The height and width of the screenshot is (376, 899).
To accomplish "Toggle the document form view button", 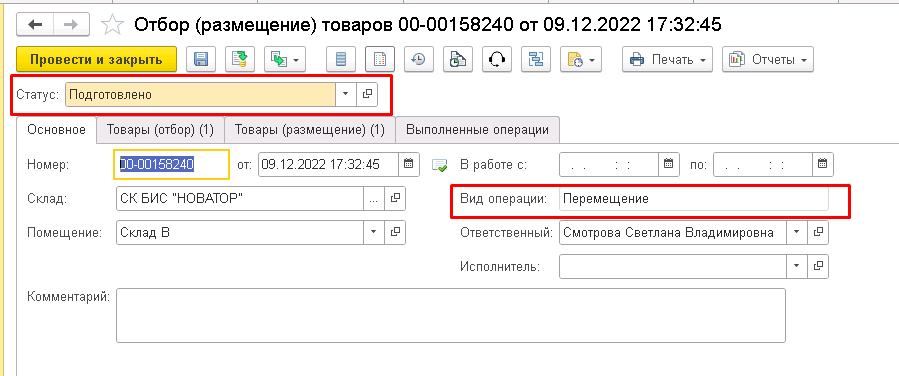I will point(380,60).
